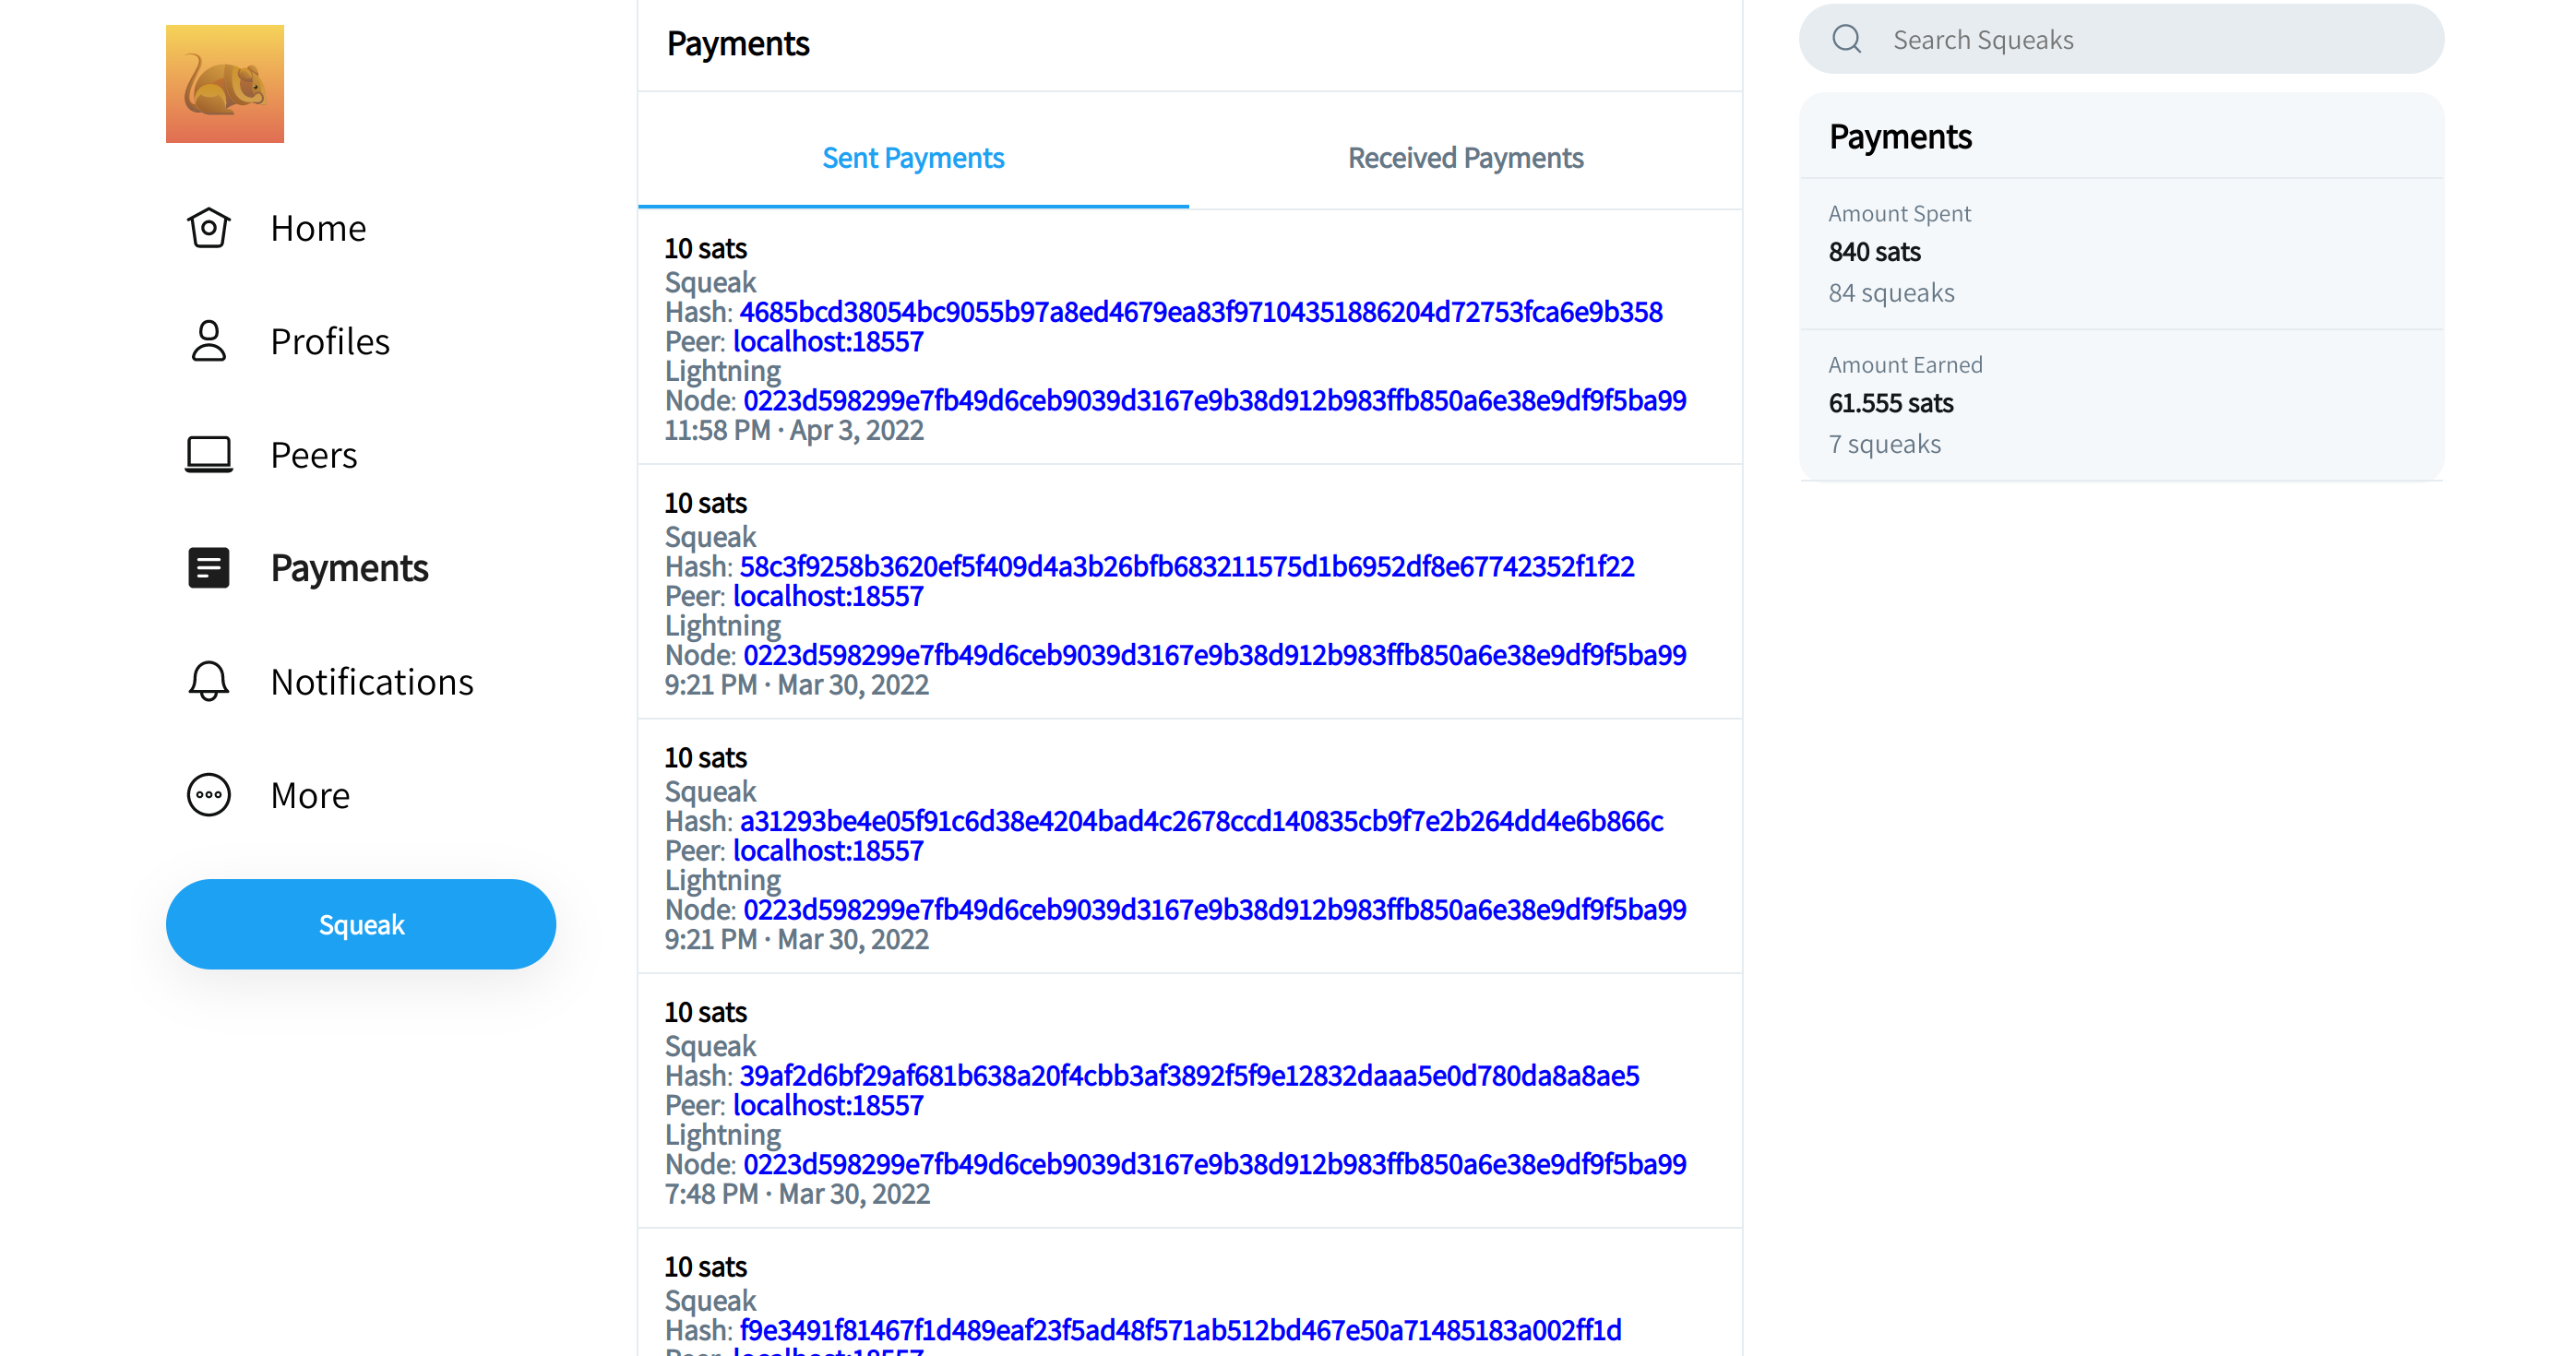2576x1356 pixels.
Task: Open lightning node link of Apr 3 payment
Action: point(1214,401)
